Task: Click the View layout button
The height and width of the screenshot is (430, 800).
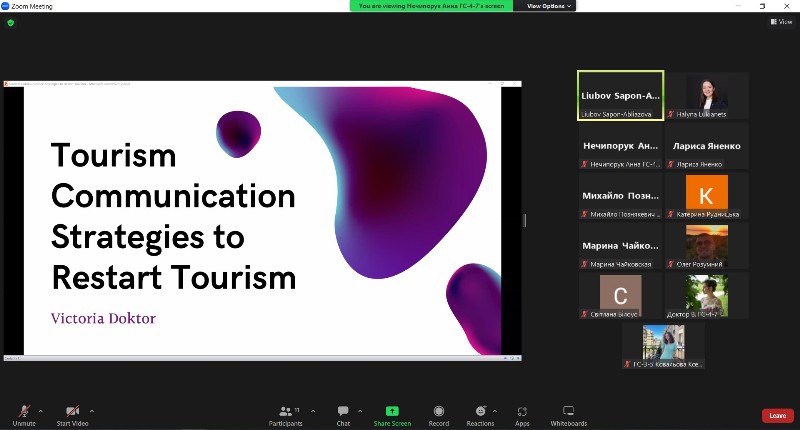Action: click(781, 21)
